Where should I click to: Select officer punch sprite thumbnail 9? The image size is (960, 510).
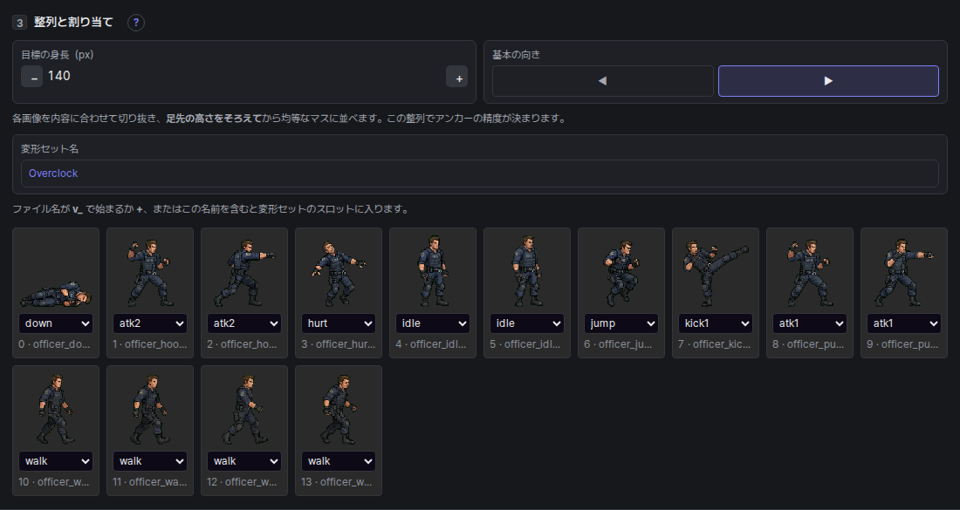(904, 272)
